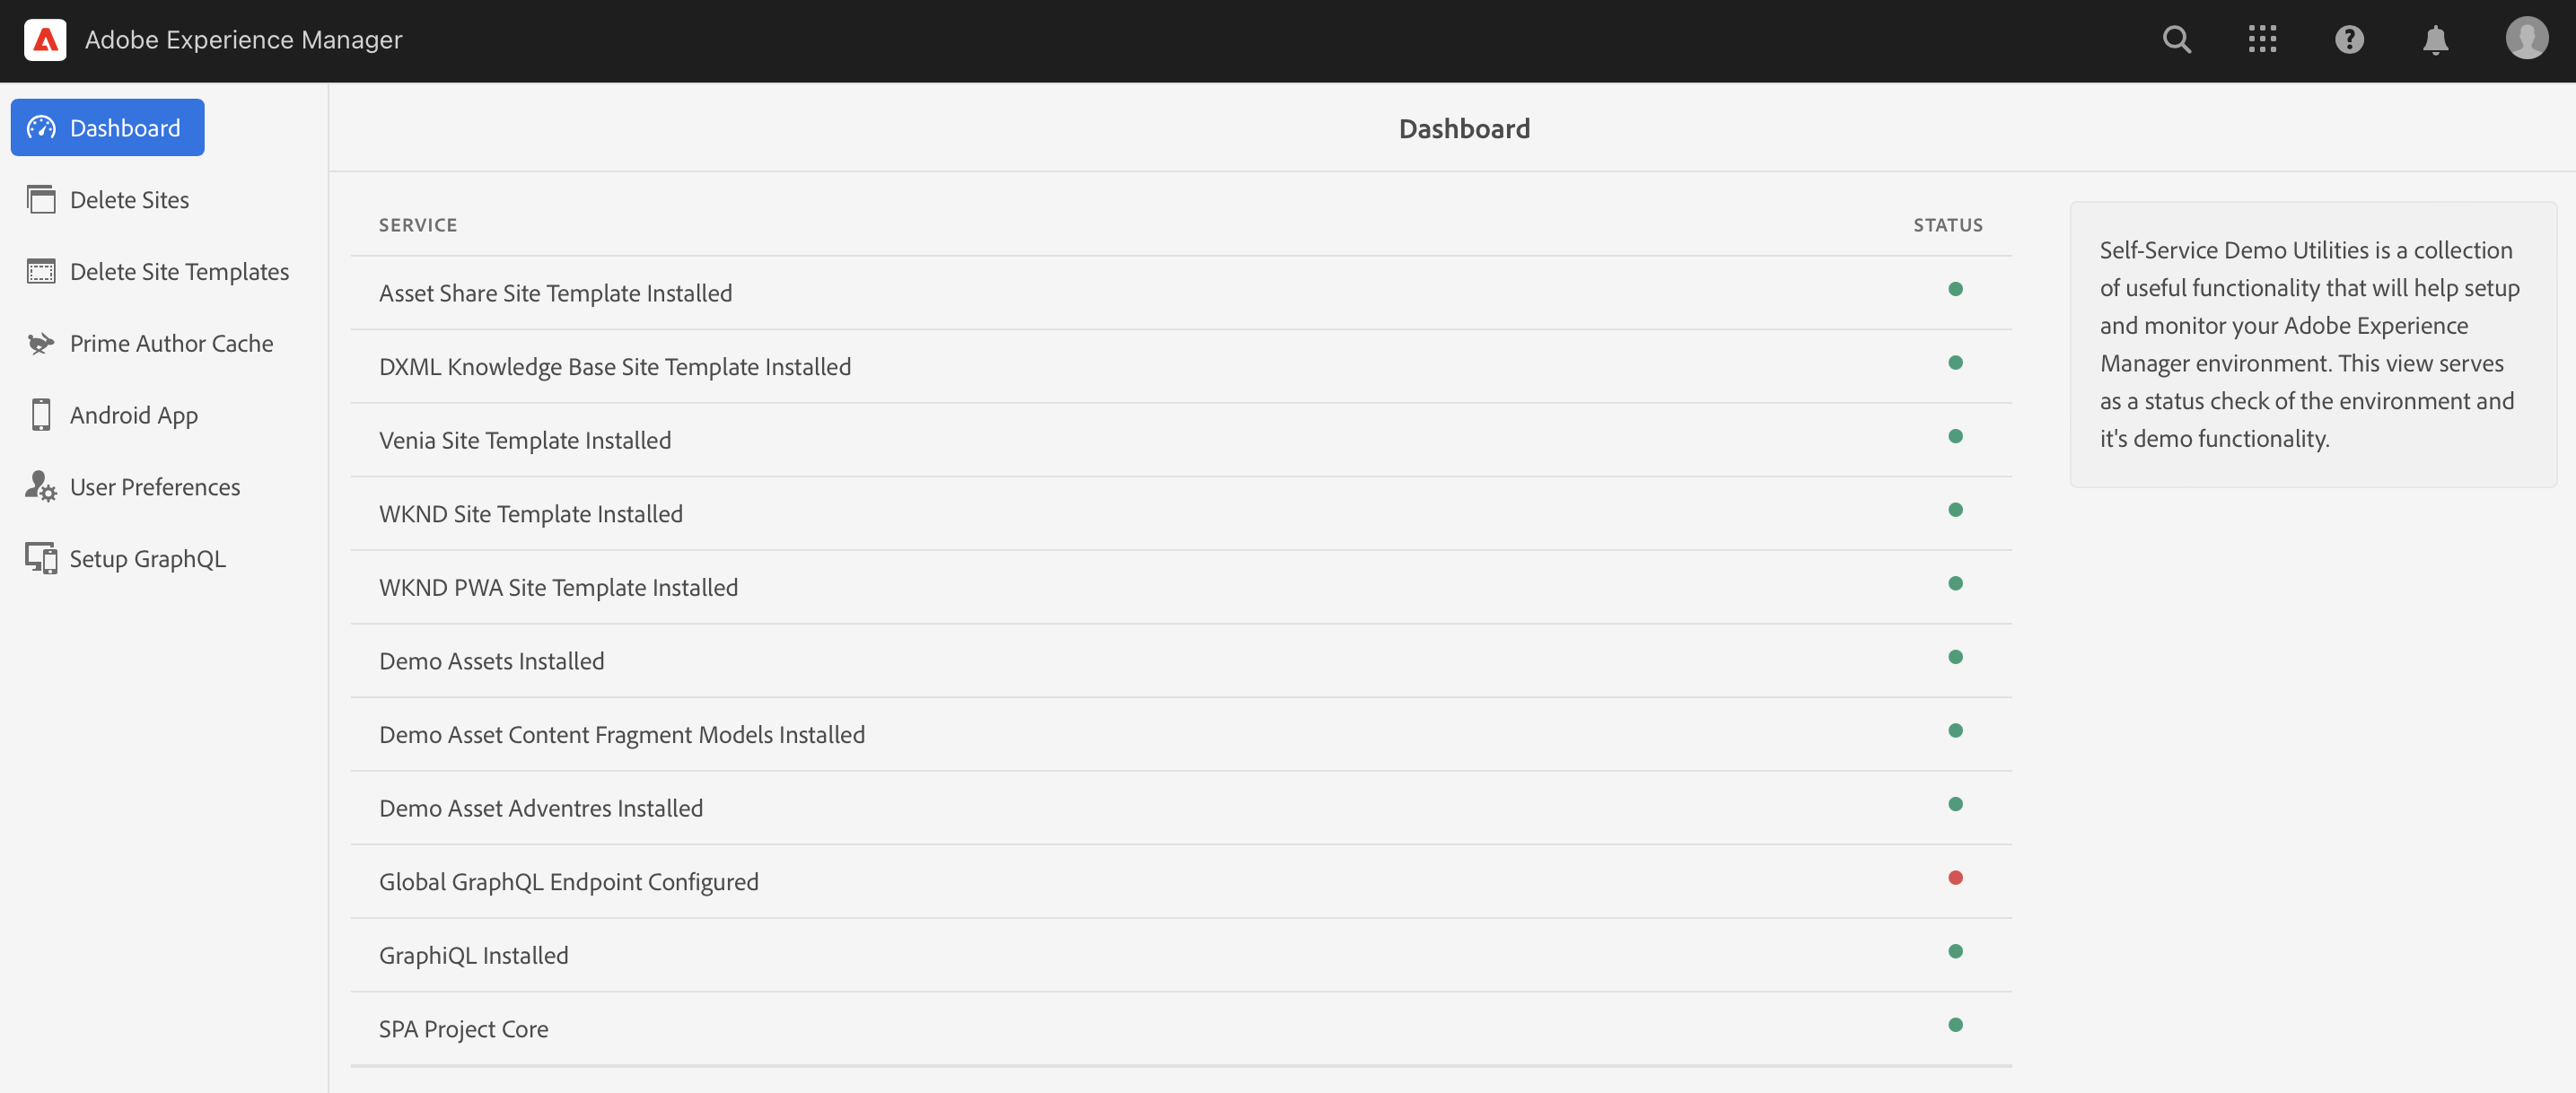Show notifications via the bell icon
Image resolution: width=2576 pixels, height=1093 pixels.
point(2435,40)
